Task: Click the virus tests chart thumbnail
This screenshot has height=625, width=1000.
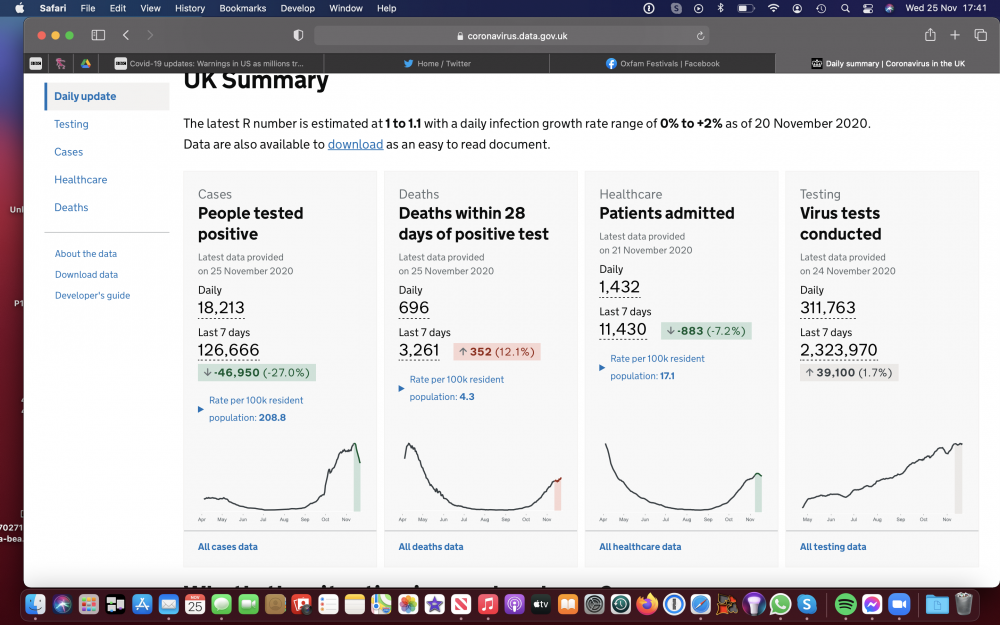Action: [882, 482]
